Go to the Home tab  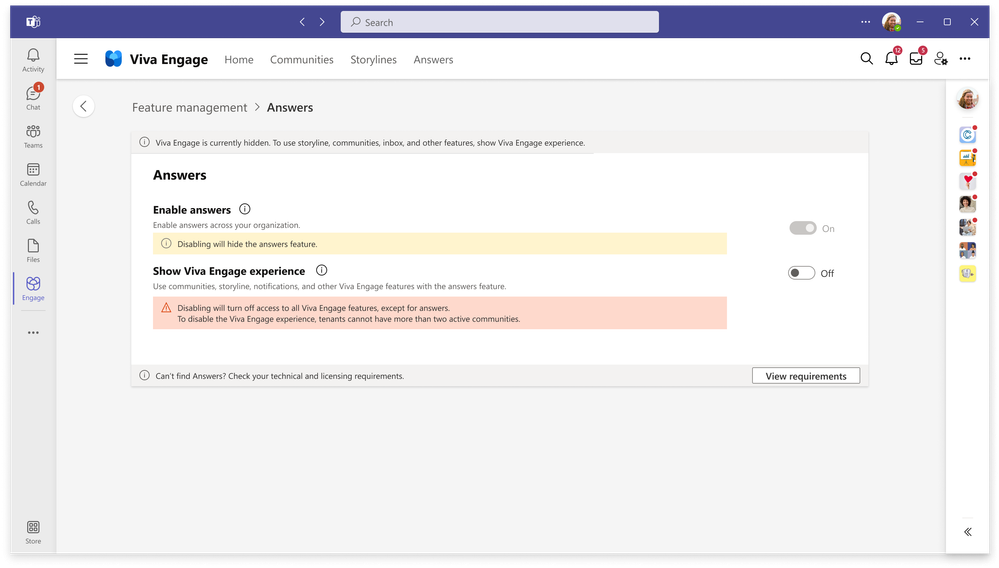click(x=239, y=59)
